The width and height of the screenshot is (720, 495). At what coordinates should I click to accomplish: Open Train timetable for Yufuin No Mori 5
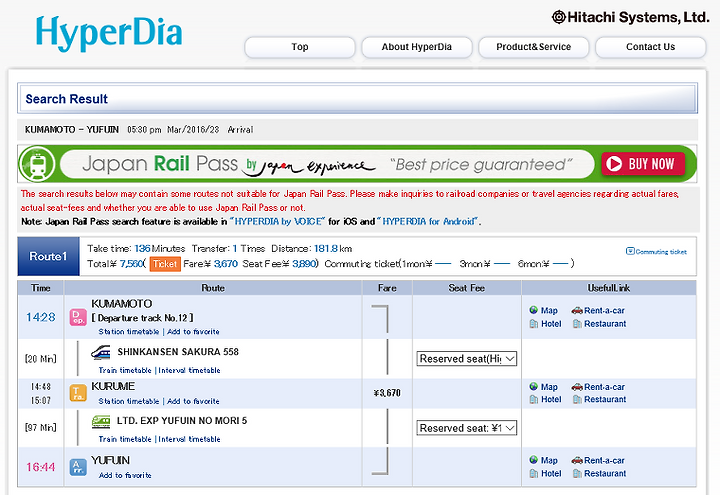[125, 439]
